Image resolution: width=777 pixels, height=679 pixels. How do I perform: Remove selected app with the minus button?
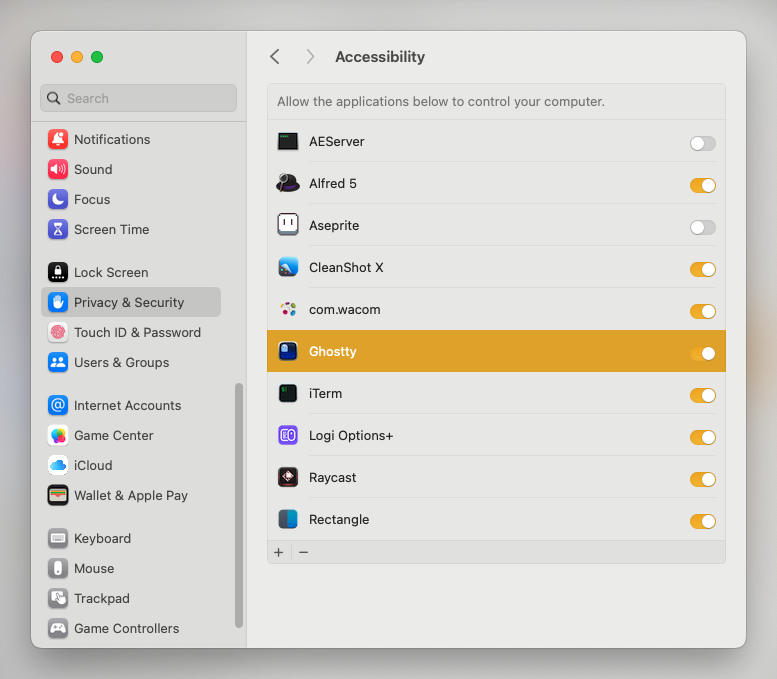pos(304,553)
